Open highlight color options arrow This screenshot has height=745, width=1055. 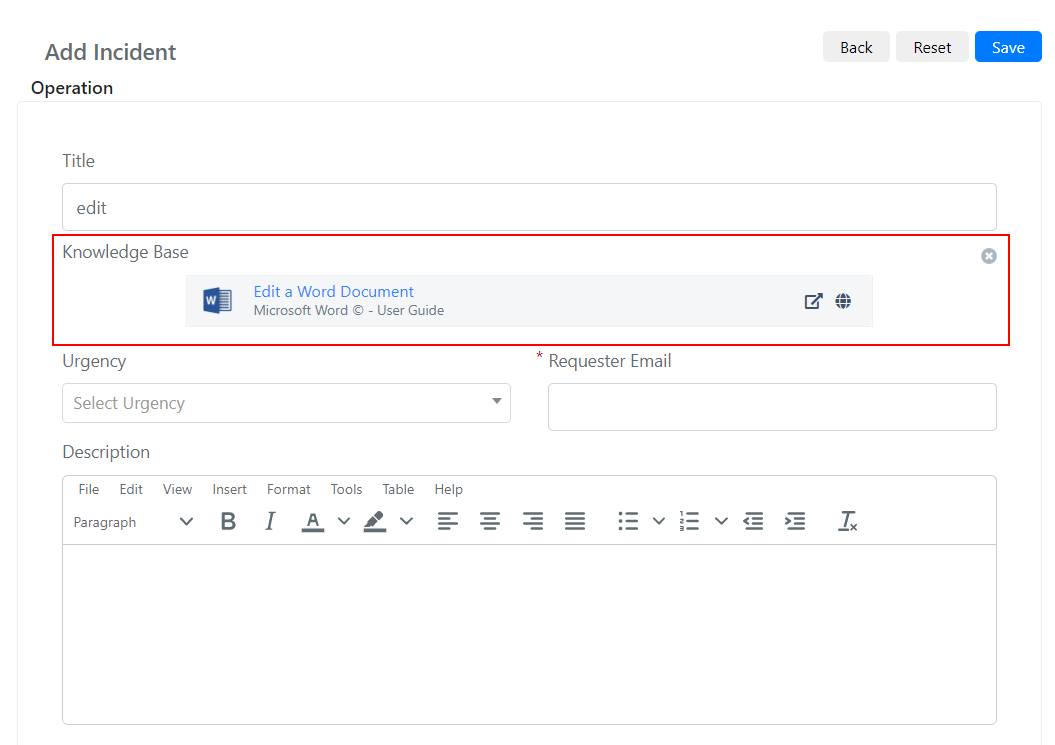[x=406, y=522]
